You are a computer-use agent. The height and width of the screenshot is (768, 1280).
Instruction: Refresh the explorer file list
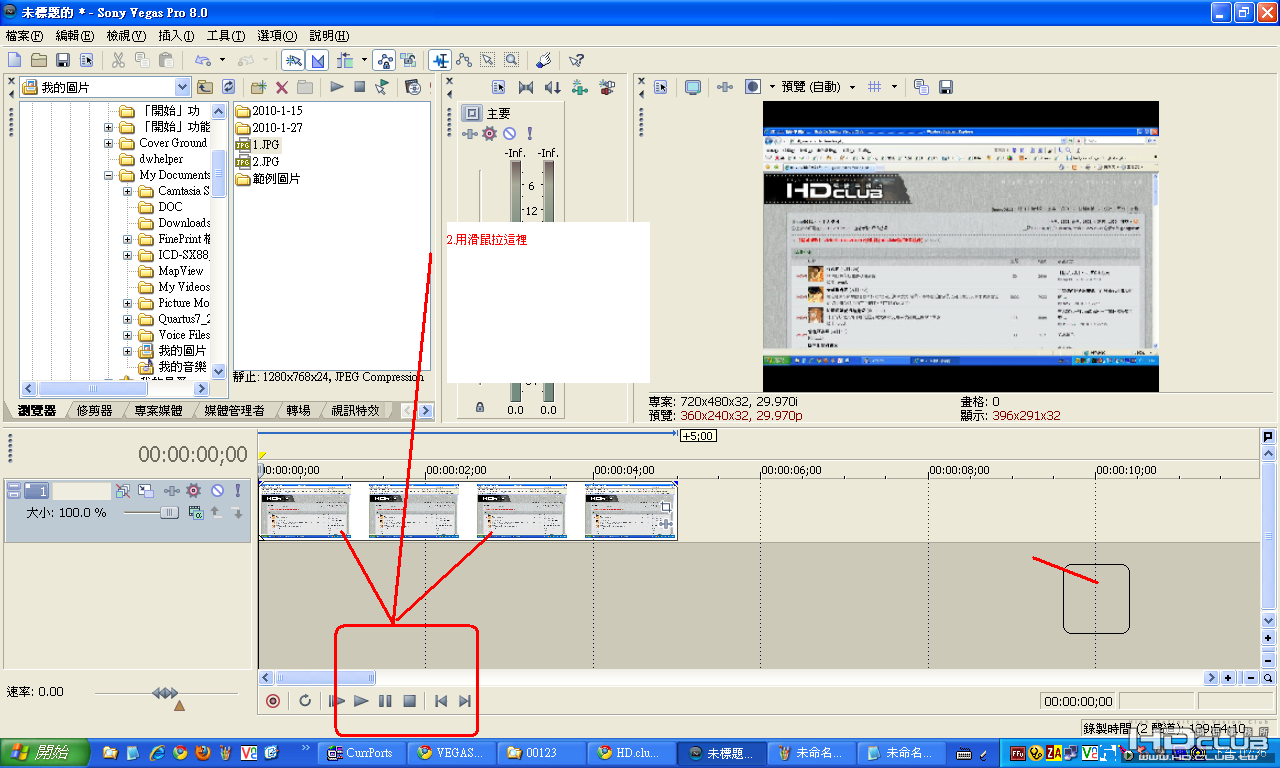coord(229,87)
